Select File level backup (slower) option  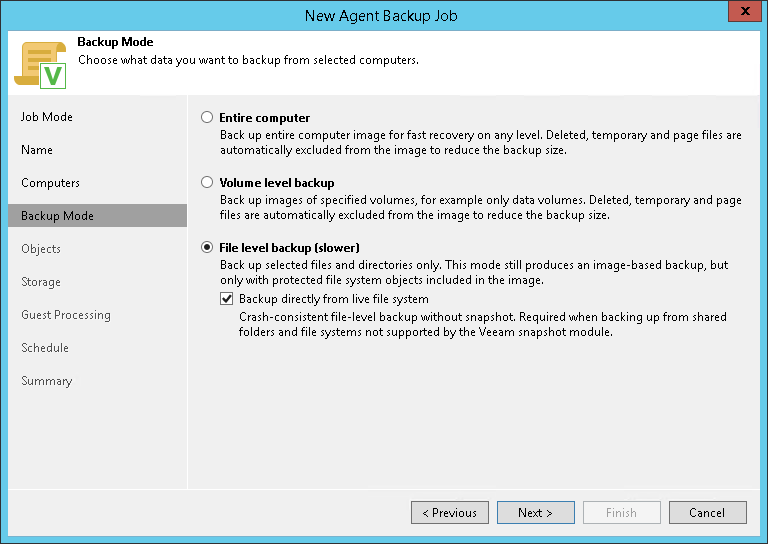click(x=207, y=247)
